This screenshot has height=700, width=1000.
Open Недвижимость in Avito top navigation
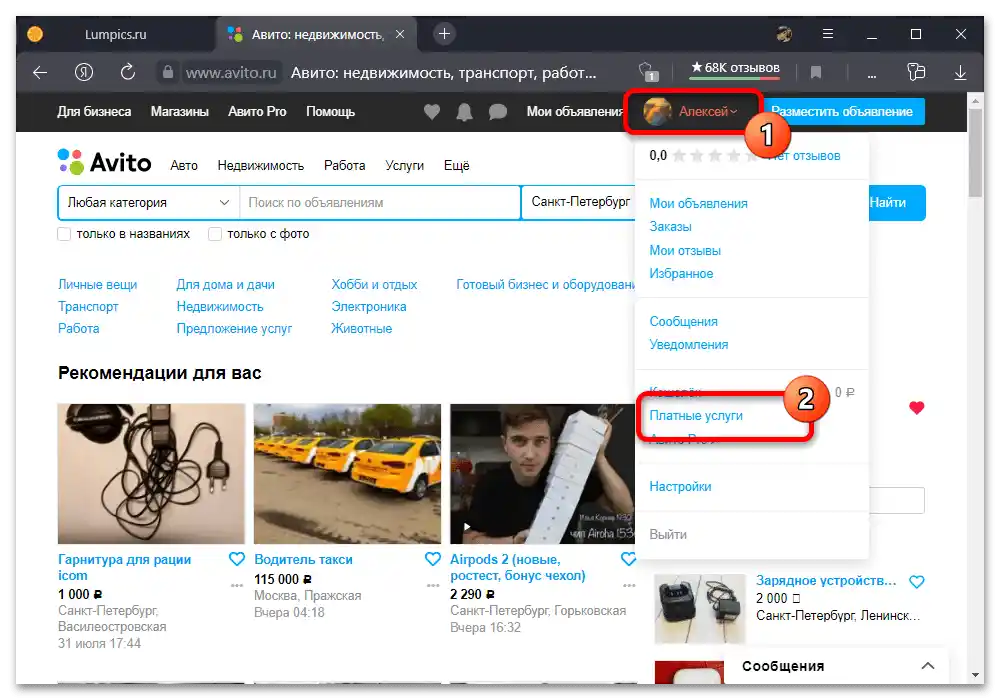(260, 166)
